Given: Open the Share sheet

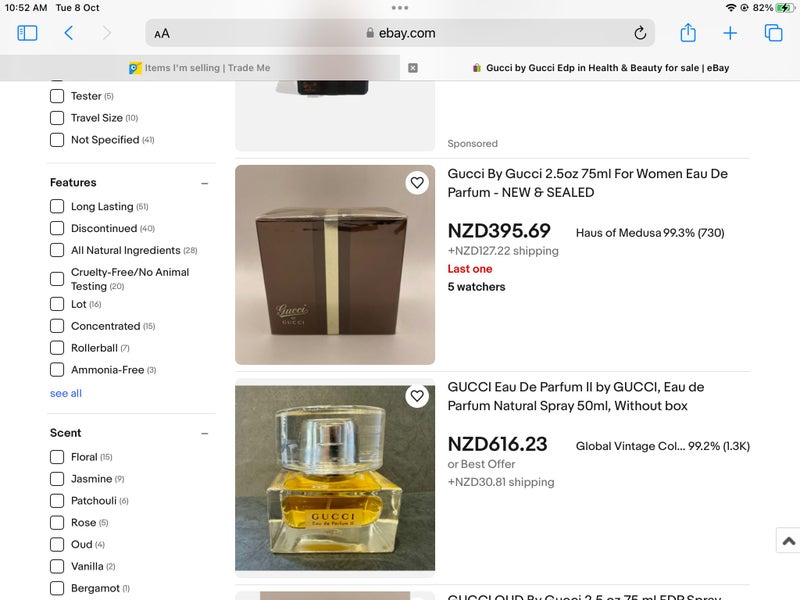Looking at the screenshot, I should (x=688, y=33).
